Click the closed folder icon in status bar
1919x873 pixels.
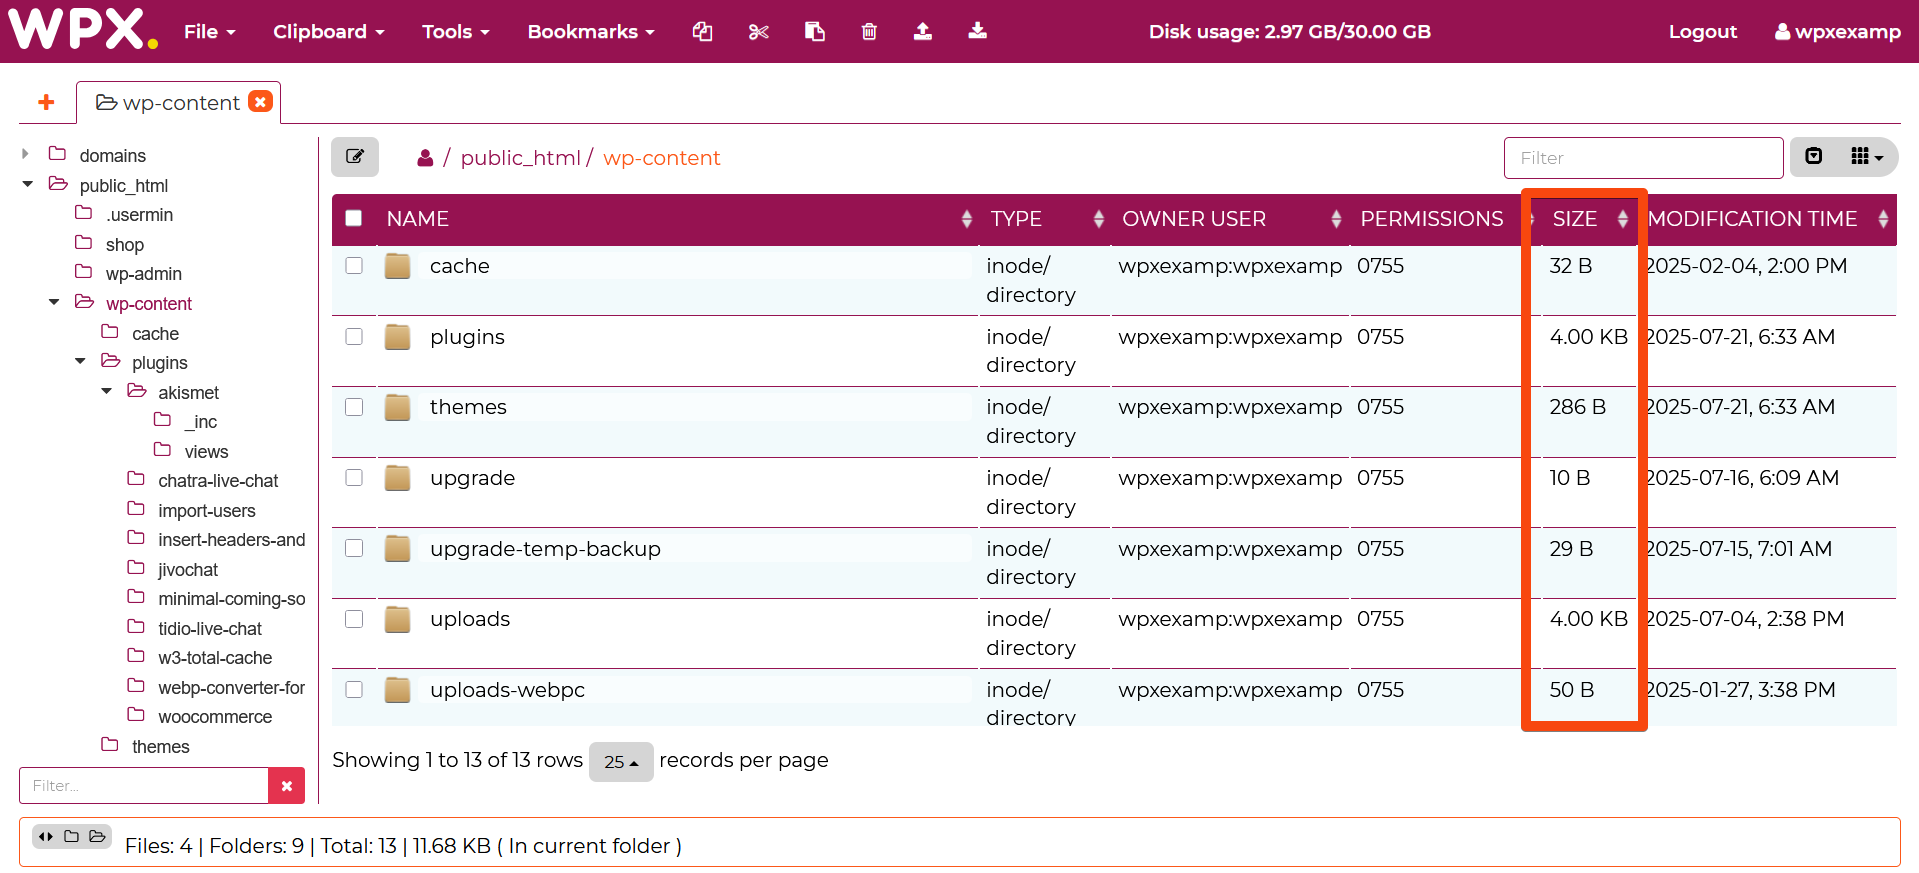[71, 837]
